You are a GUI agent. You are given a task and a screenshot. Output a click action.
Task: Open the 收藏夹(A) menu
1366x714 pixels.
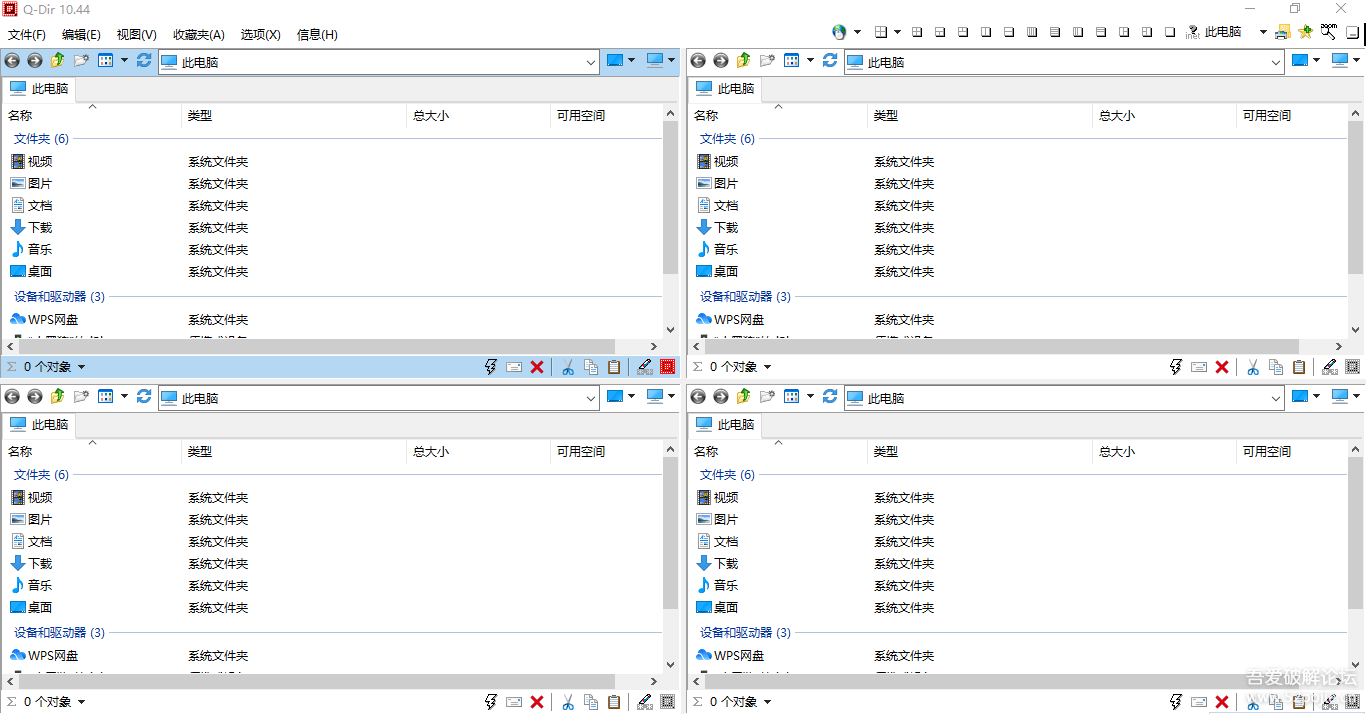point(198,35)
